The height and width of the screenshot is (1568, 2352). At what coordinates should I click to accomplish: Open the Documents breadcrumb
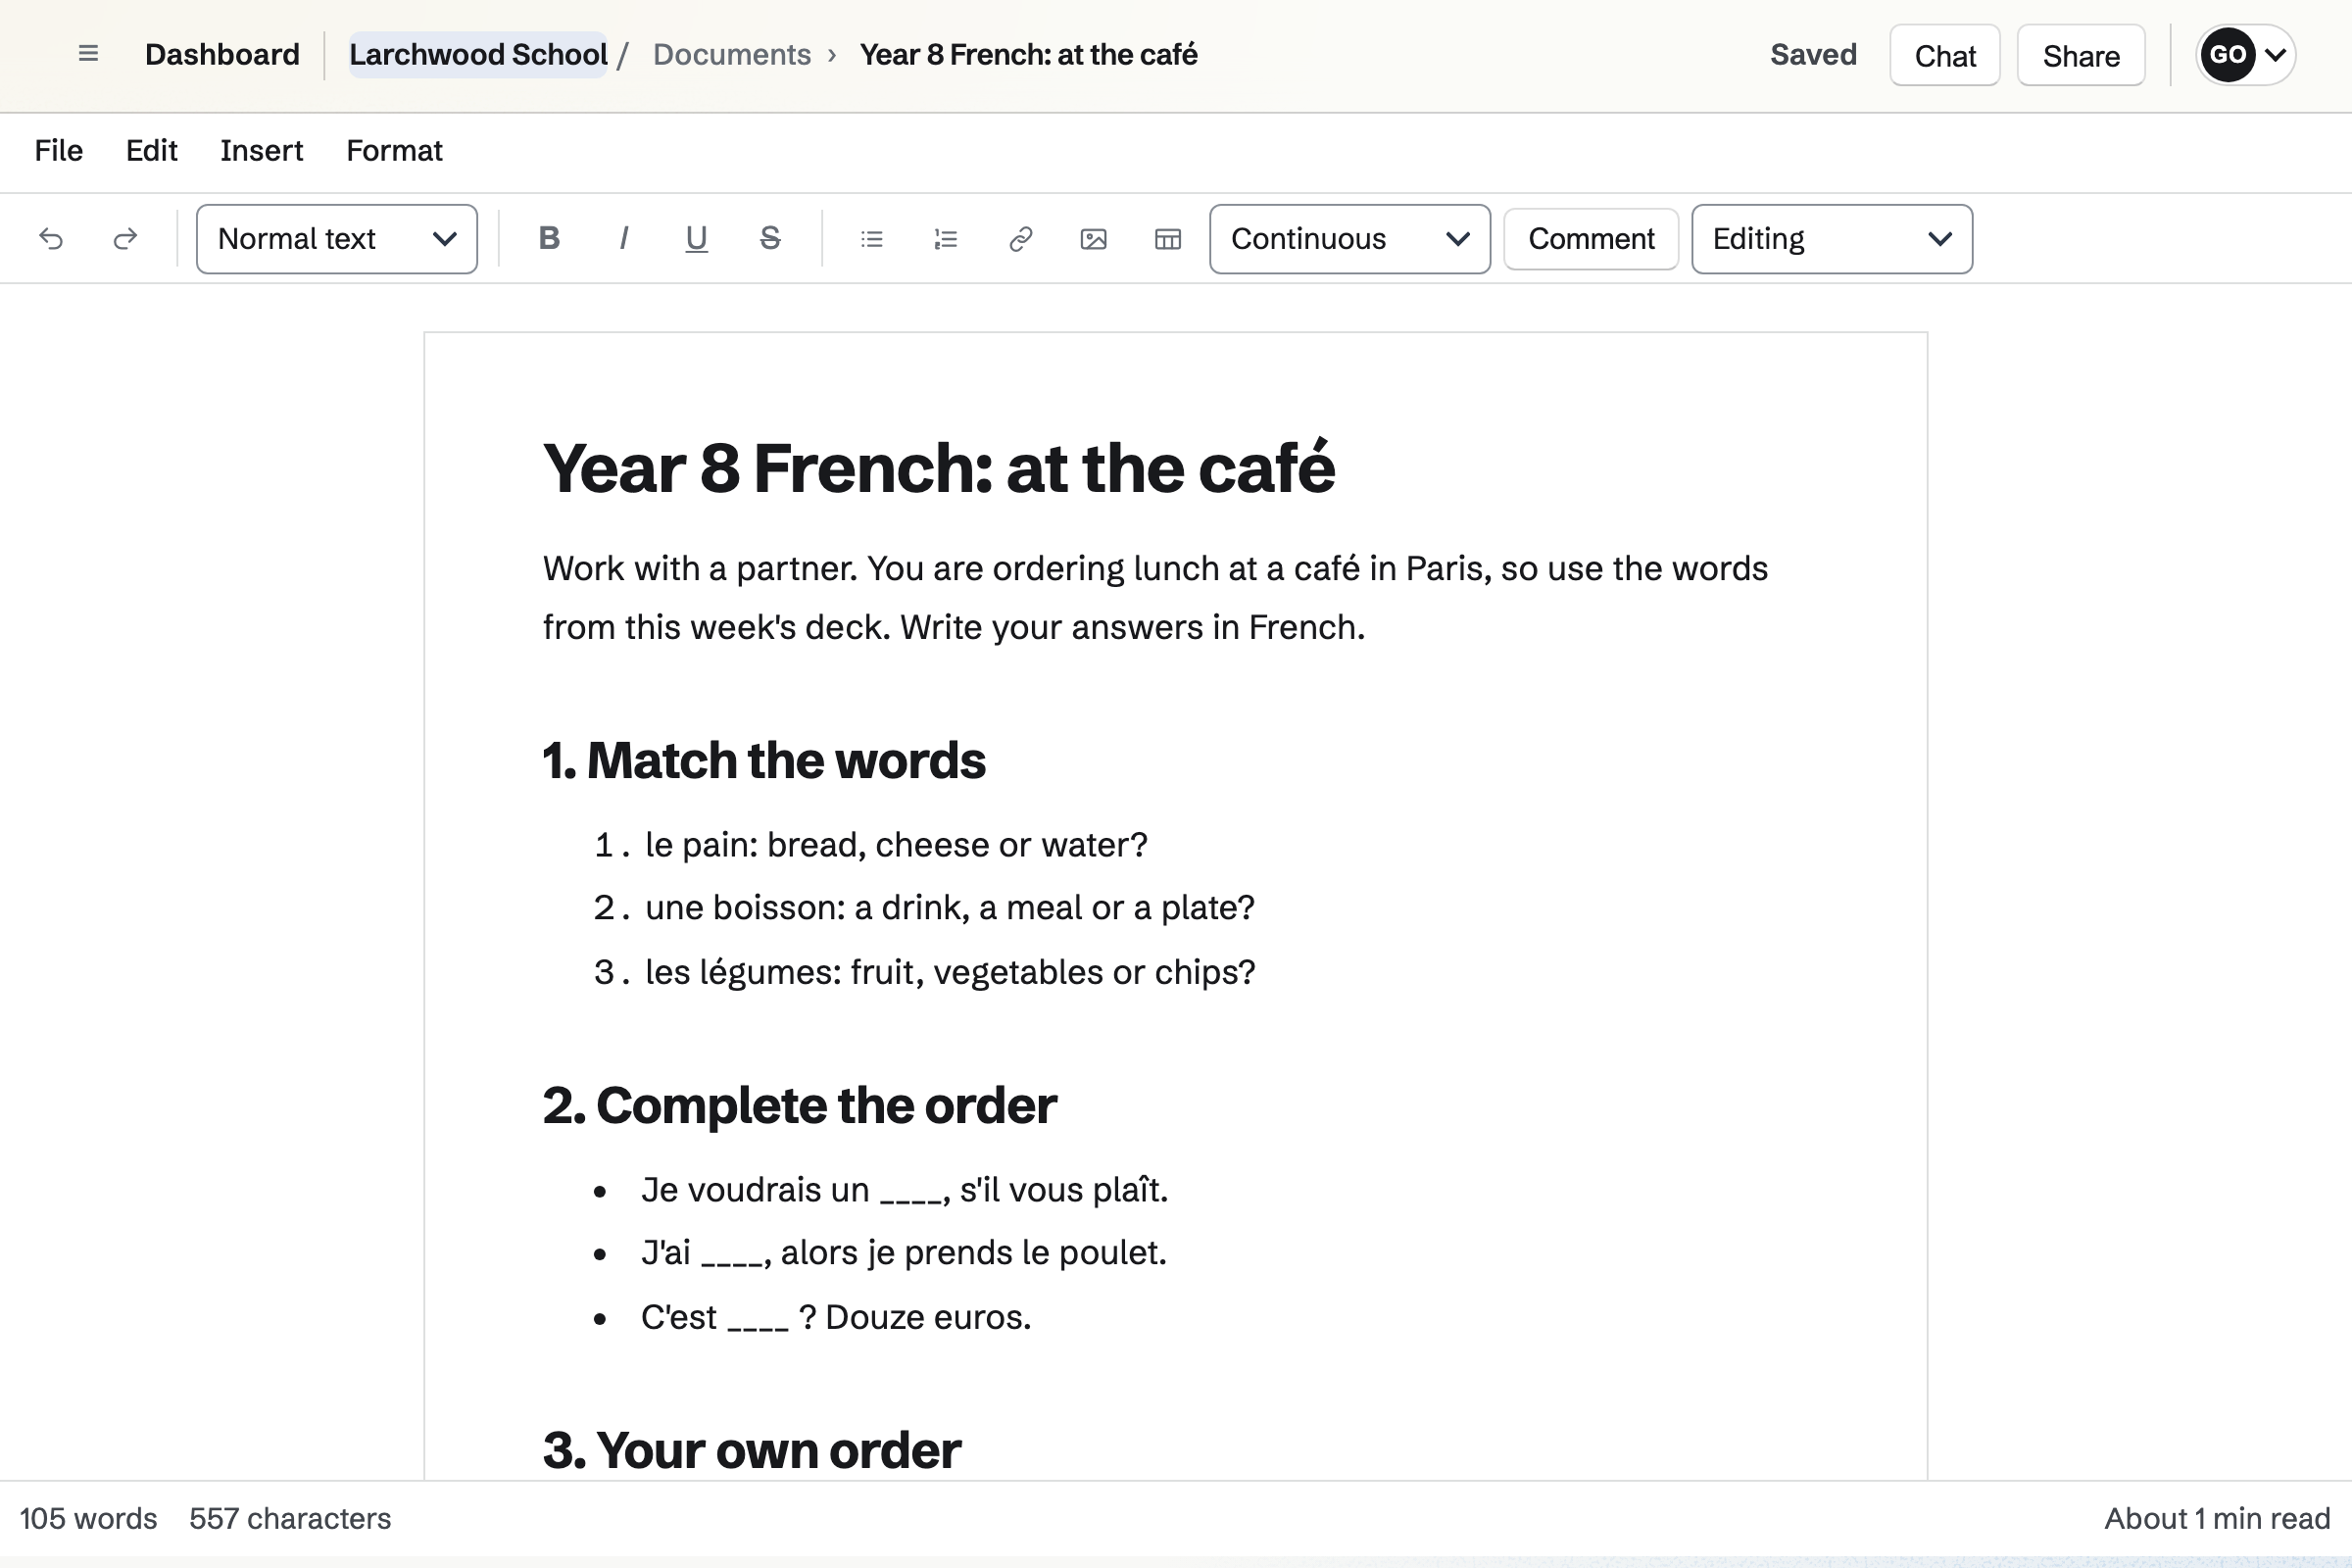tap(732, 54)
